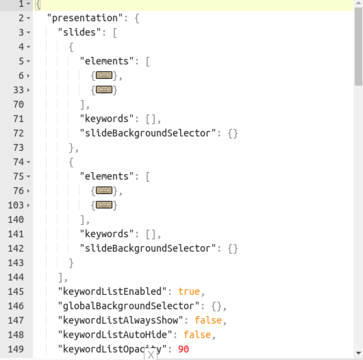This screenshot has height=360, width=363.
Task: Place cursor on keywordListOpacity value 90
Action: pos(184,349)
